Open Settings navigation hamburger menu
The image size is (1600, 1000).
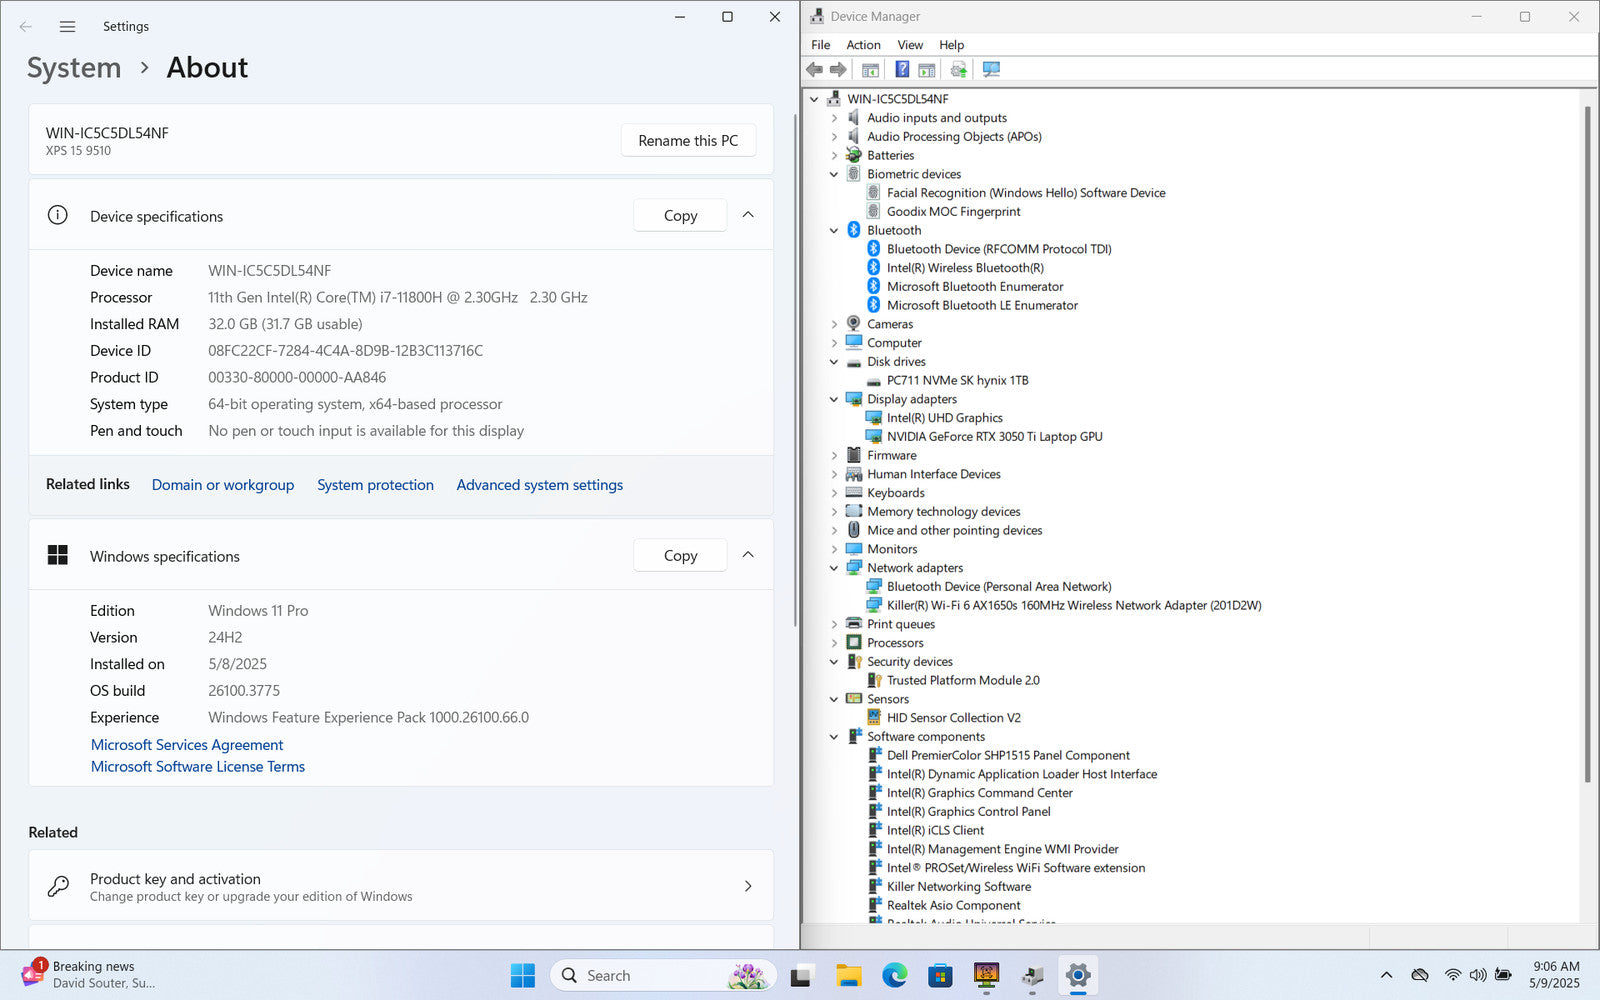67,27
